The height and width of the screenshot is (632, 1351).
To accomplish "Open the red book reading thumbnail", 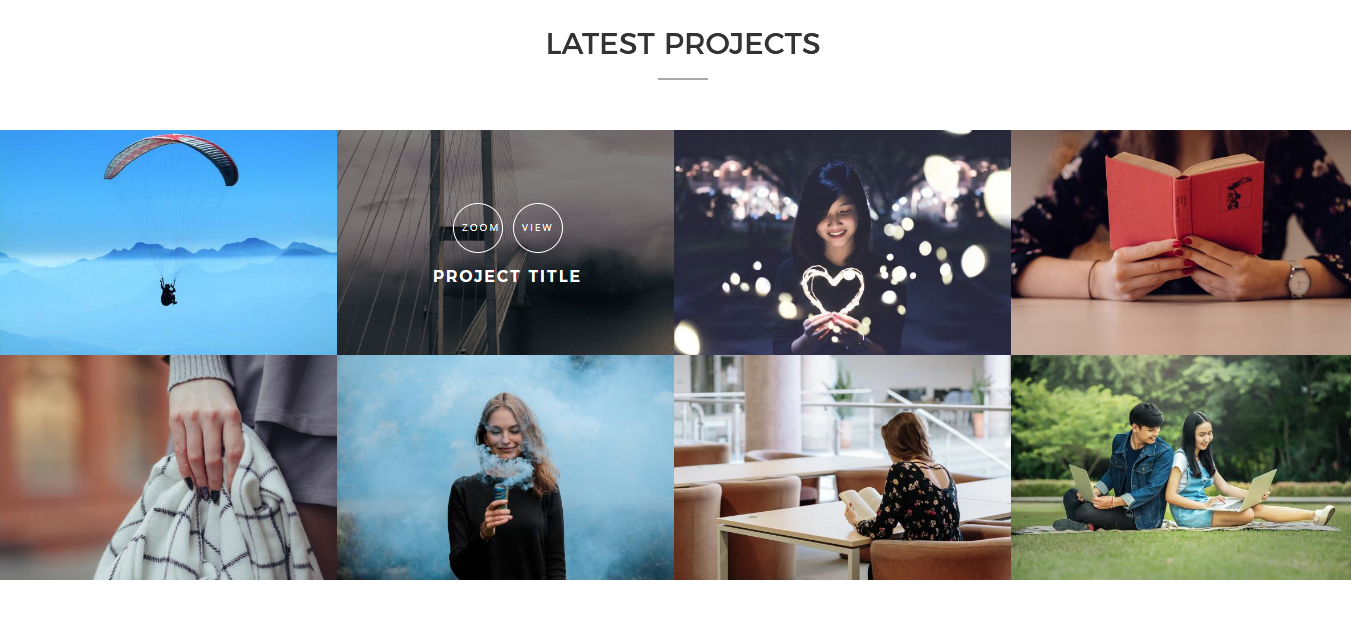I will (1181, 242).
